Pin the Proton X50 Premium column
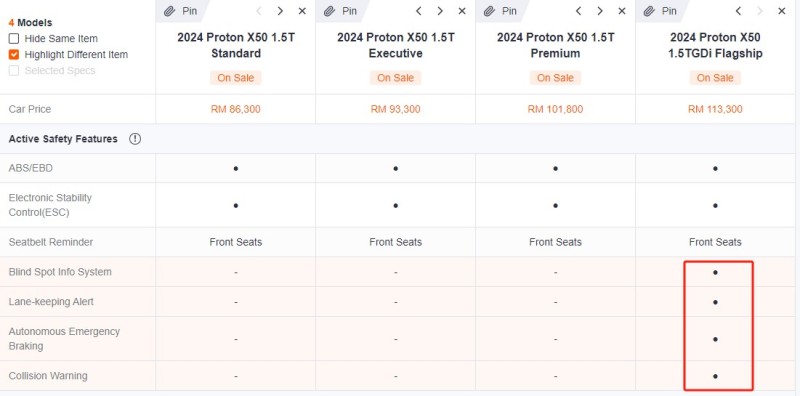Image resolution: width=800 pixels, height=396 pixels. pyautogui.click(x=500, y=11)
